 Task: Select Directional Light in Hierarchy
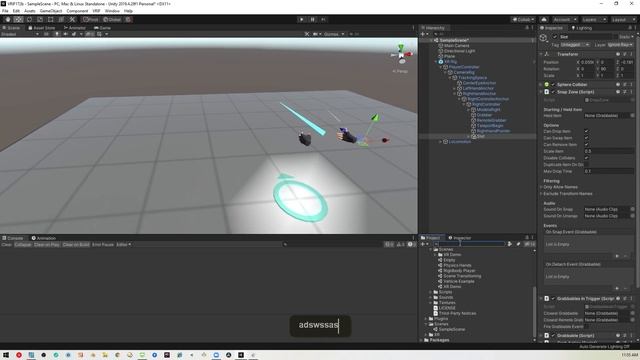[x=459, y=51]
